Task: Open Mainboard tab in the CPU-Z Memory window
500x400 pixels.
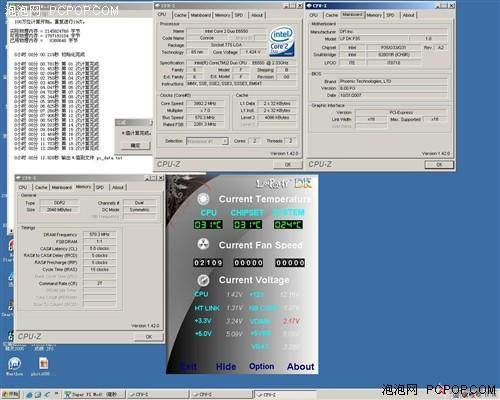Action: point(62,187)
